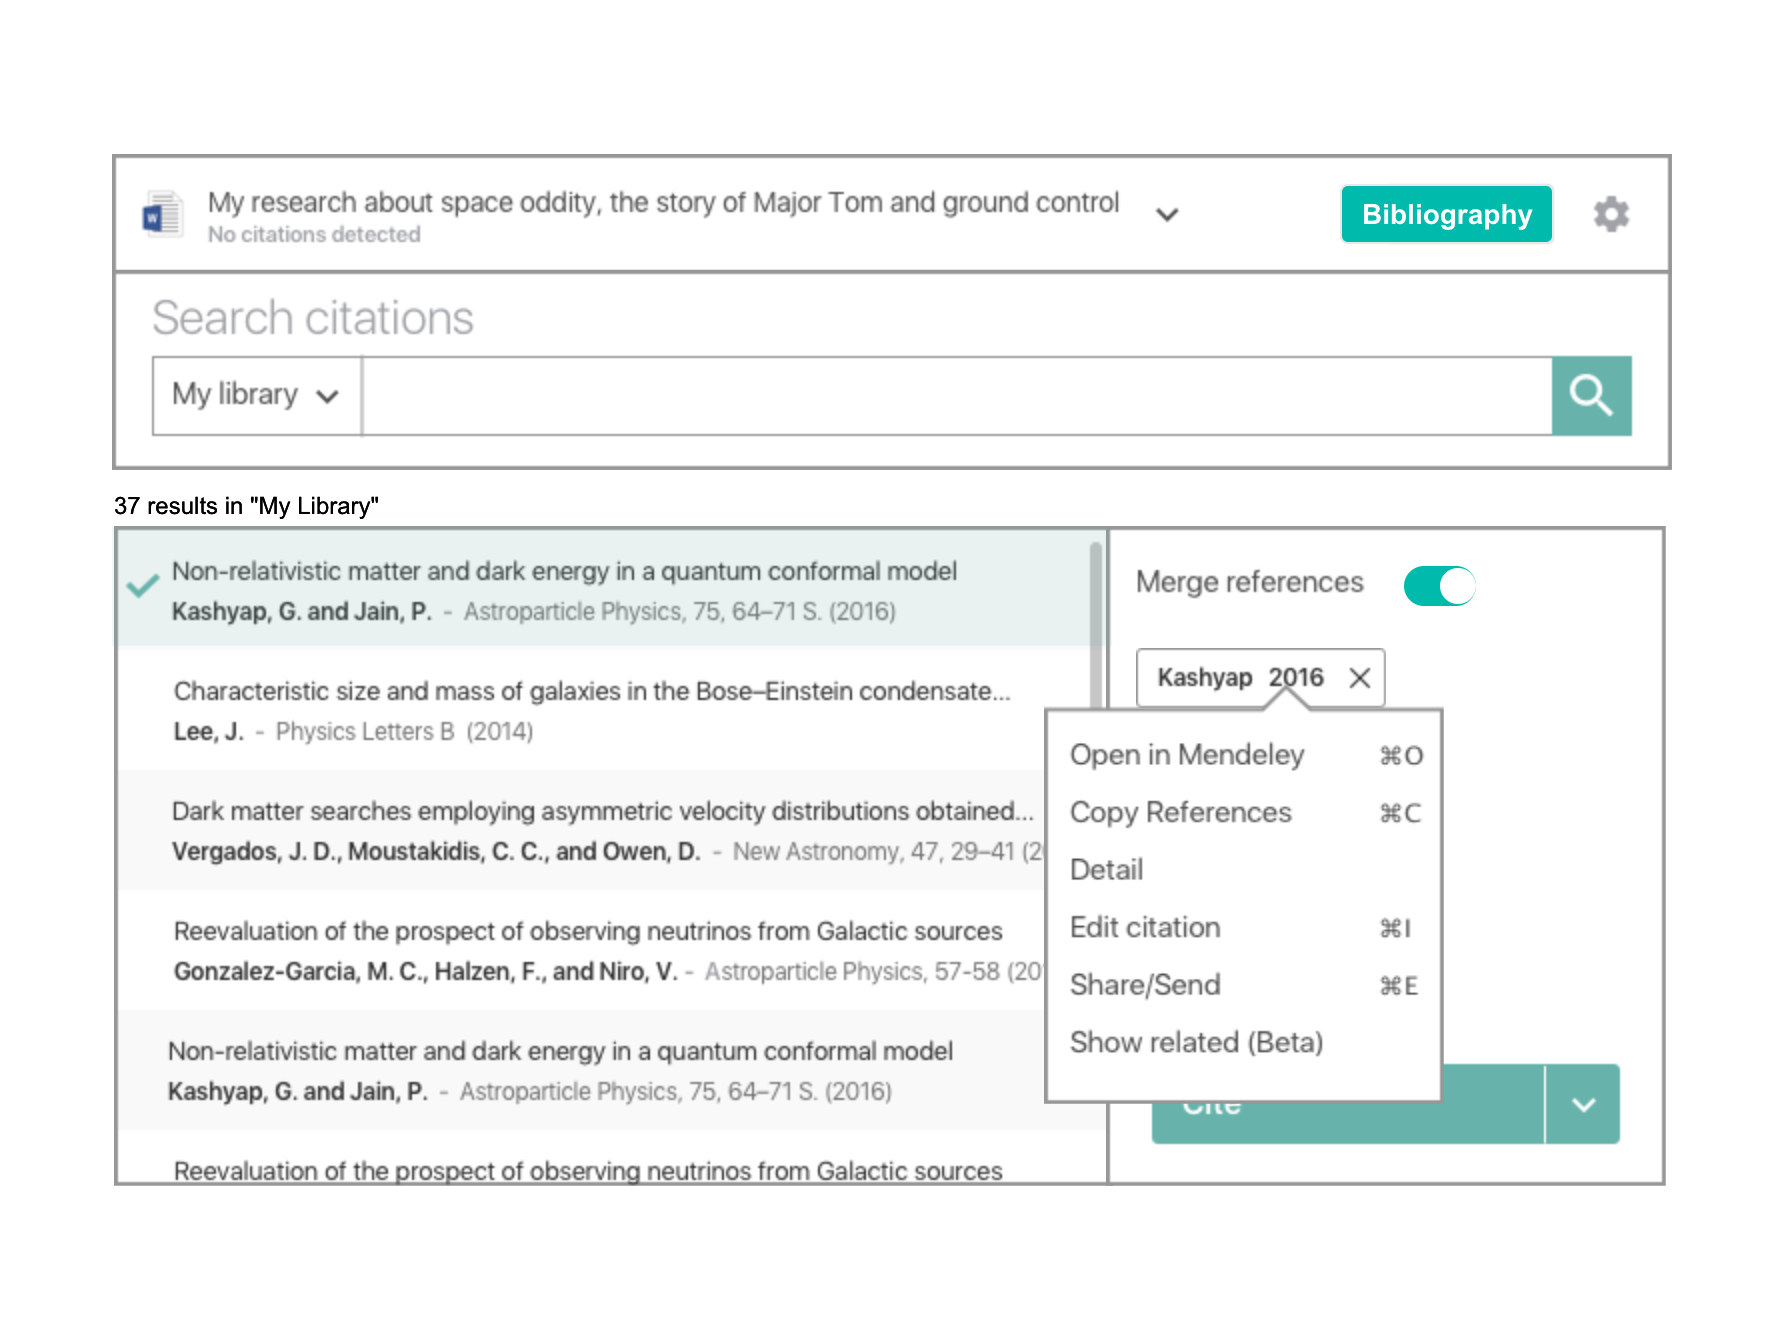Toggle the Merge references switch
Viewport: 1767px width, 1326px height.
click(1439, 586)
